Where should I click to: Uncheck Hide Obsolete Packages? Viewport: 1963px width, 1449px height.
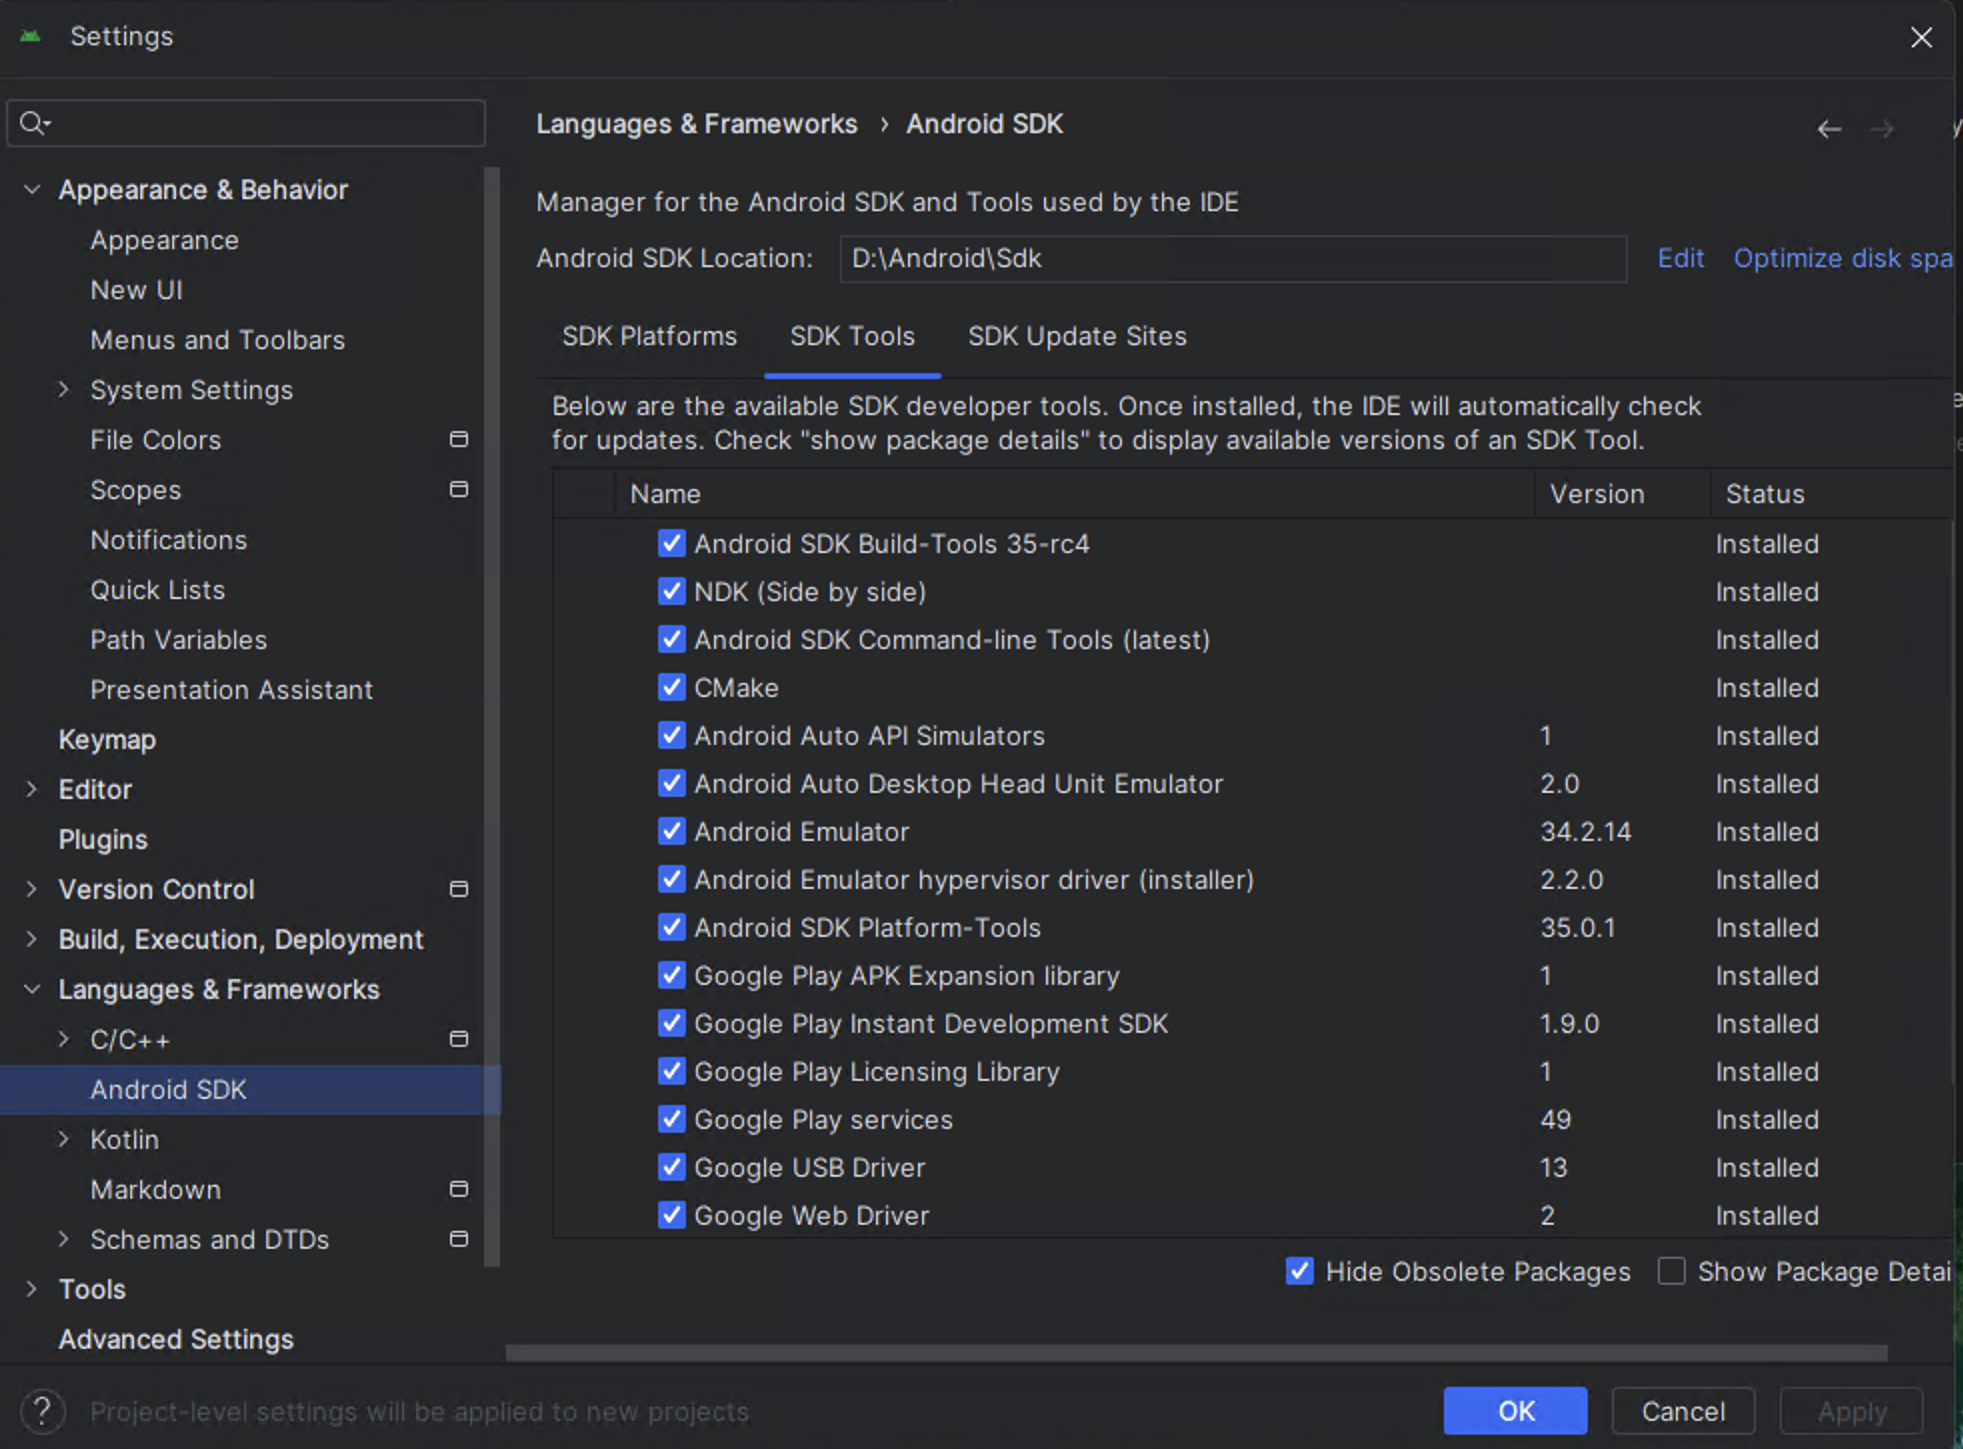click(1298, 1271)
